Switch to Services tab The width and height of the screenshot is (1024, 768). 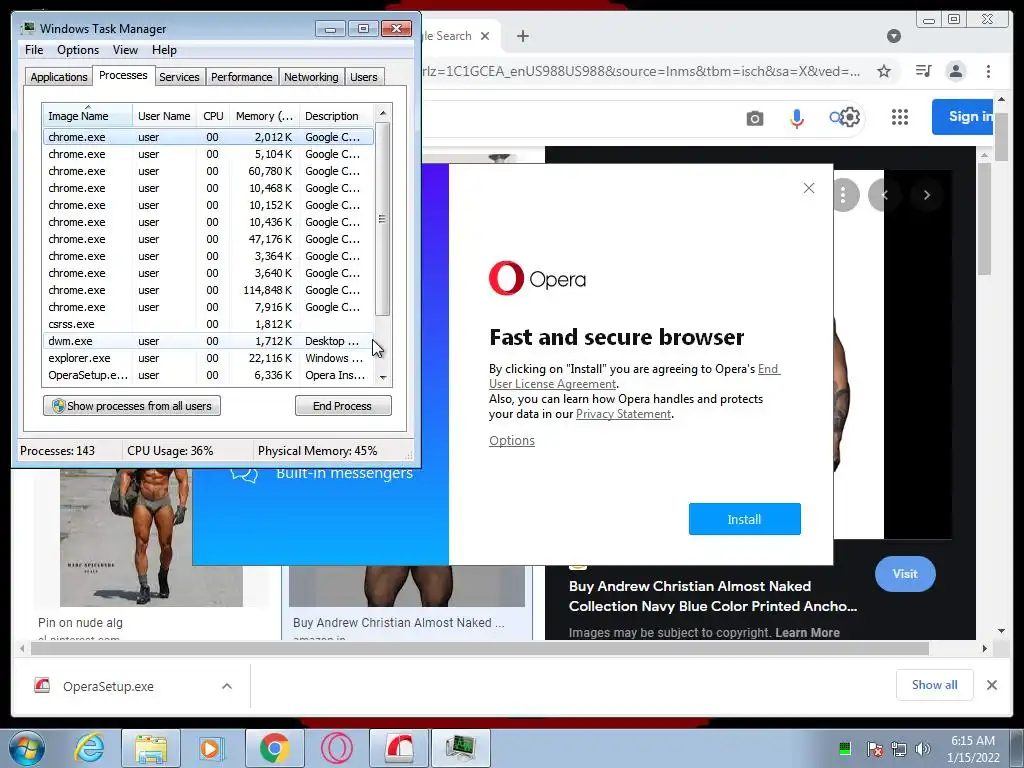179,77
